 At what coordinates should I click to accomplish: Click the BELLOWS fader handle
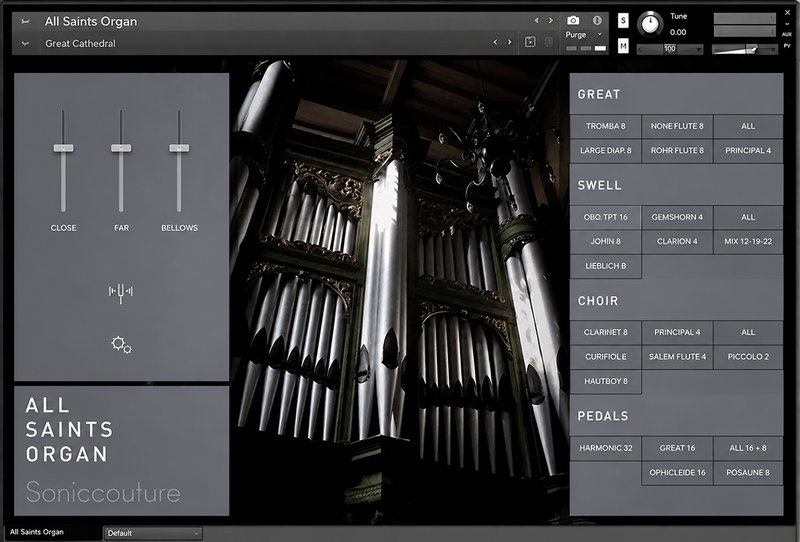(x=179, y=148)
